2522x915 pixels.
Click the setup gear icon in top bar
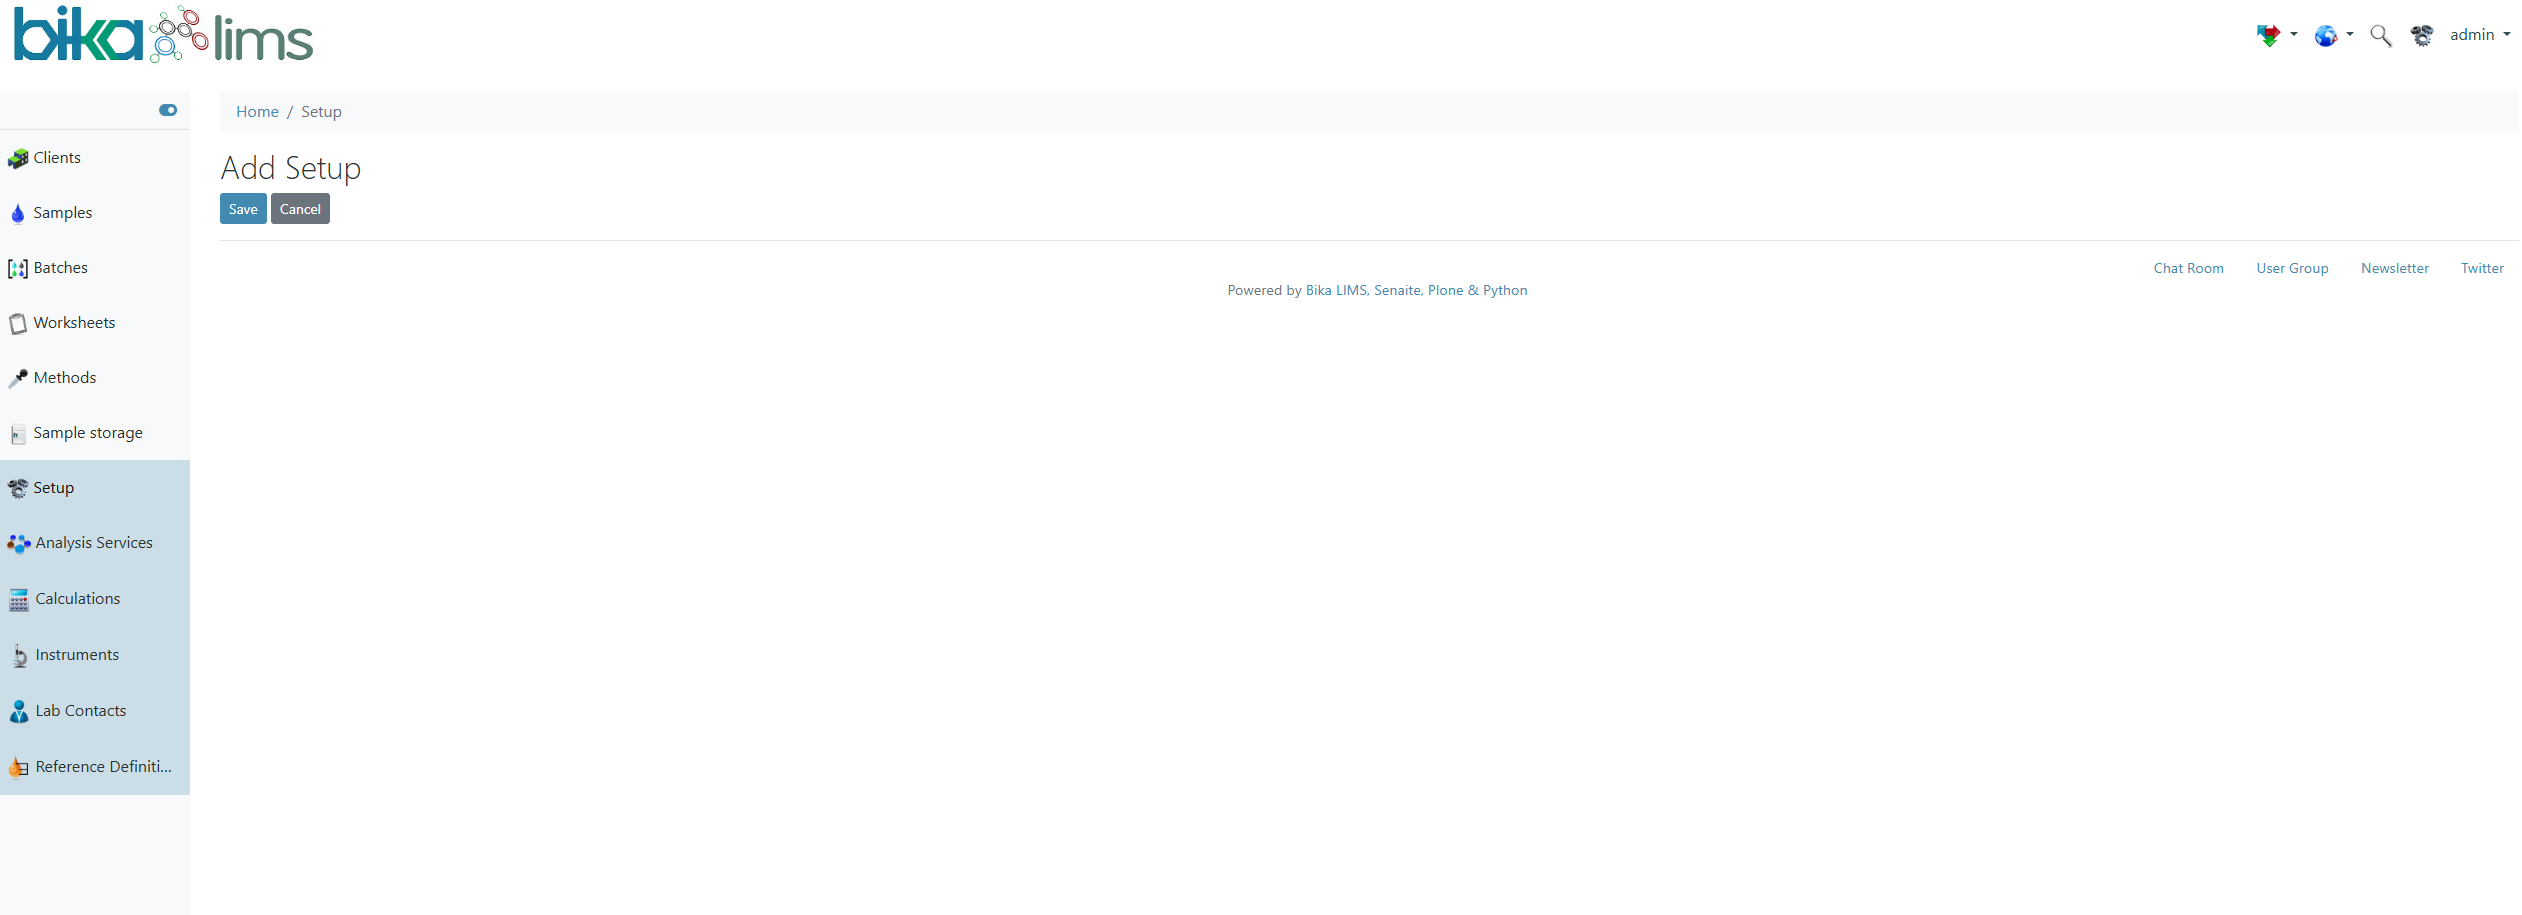(x=2421, y=36)
